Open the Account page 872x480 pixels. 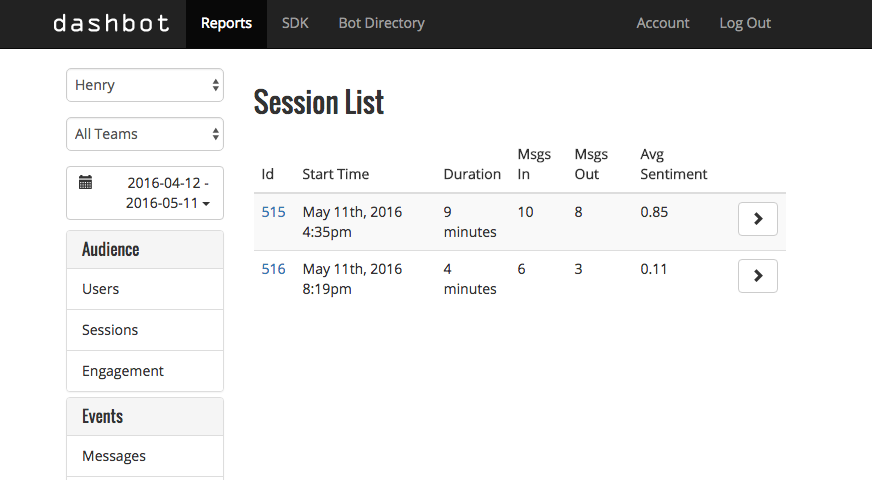point(663,23)
